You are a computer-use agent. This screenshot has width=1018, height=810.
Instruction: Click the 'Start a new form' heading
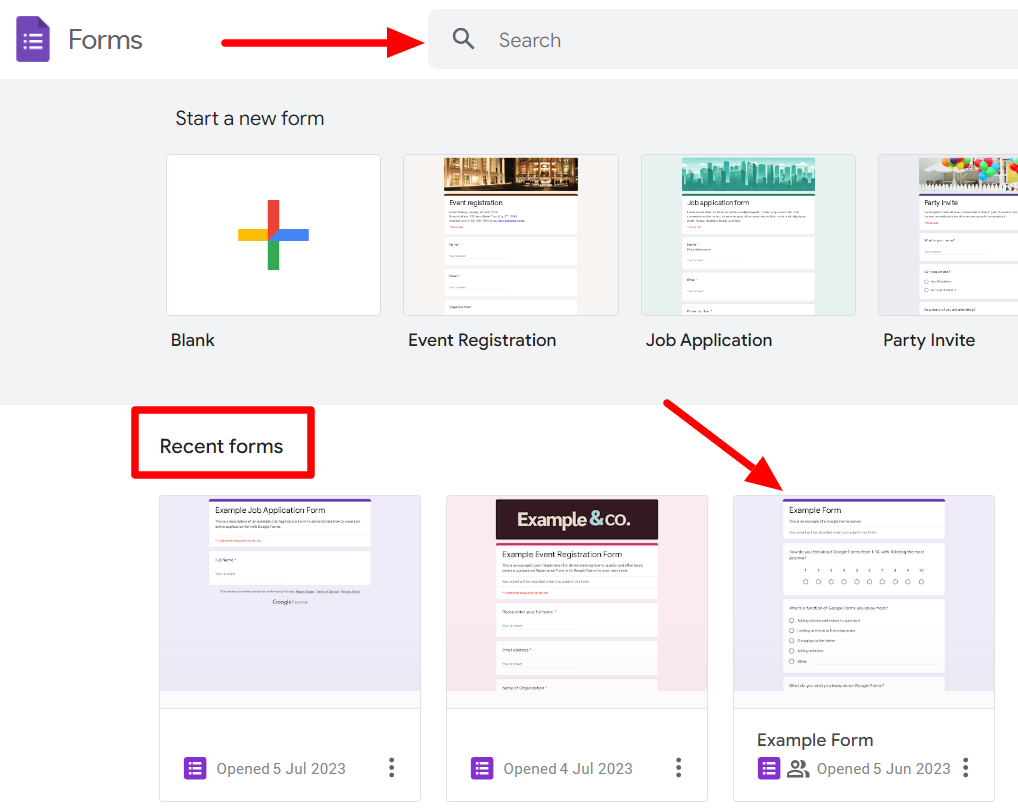click(x=250, y=118)
